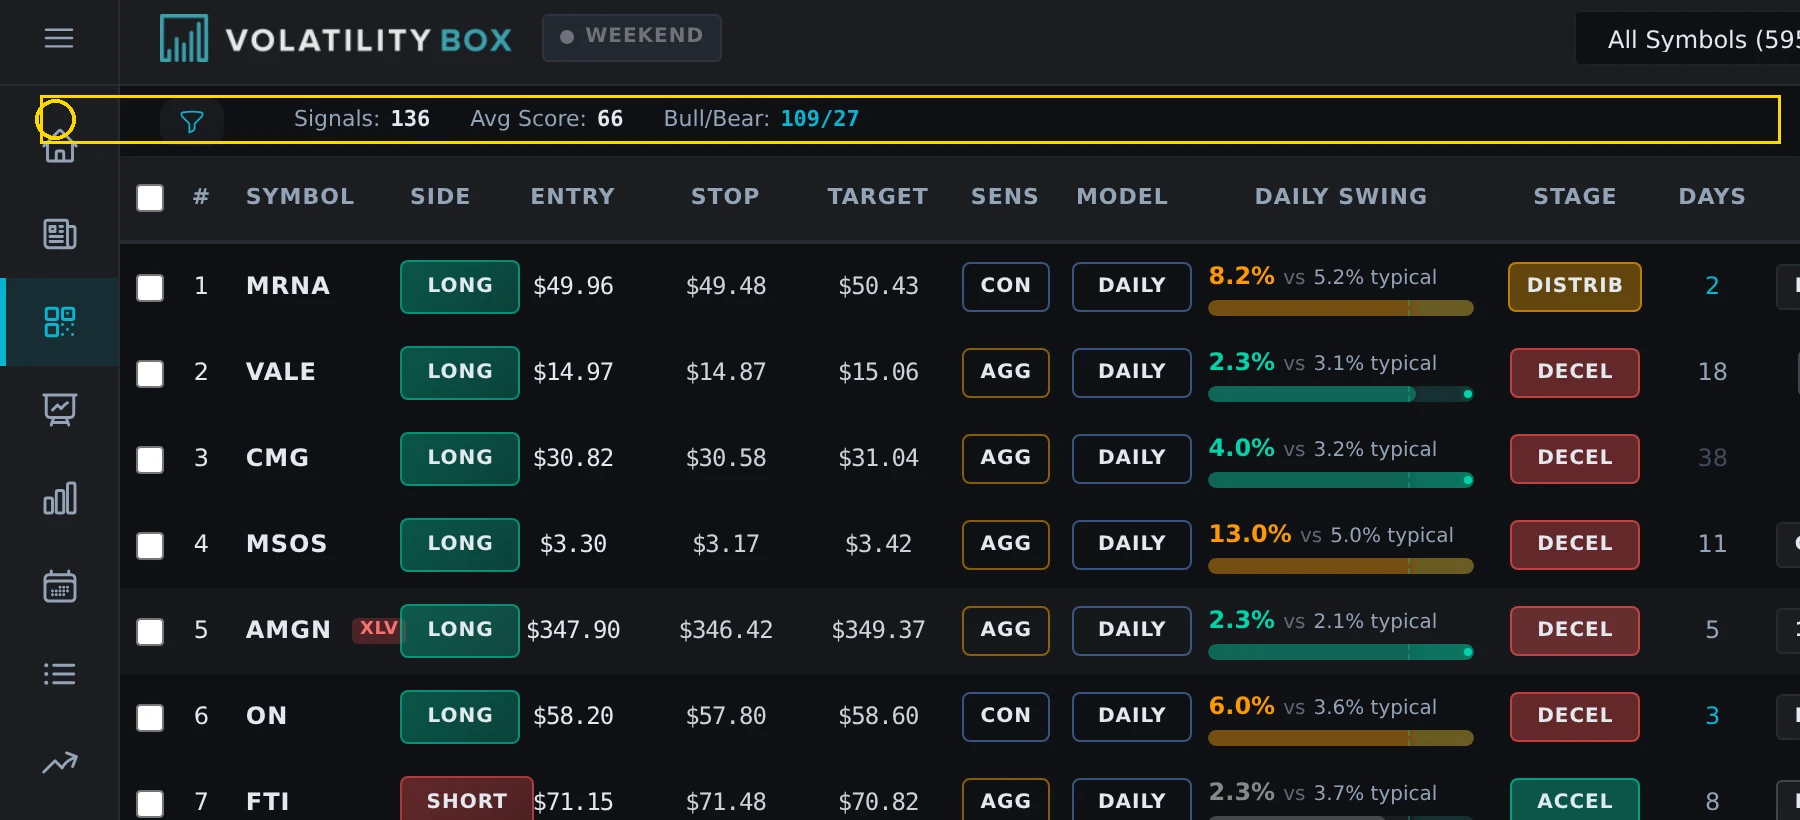Open the list sidebar icon
This screenshot has width=1800, height=820.
pos(60,674)
